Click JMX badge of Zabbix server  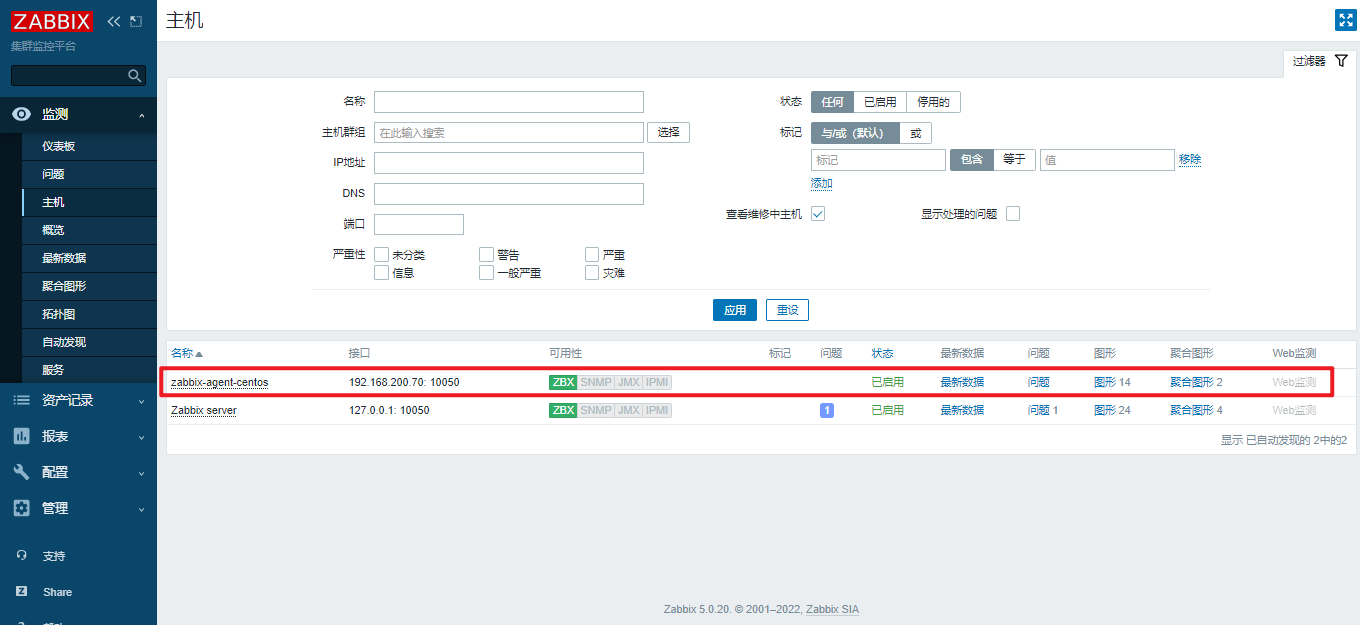click(x=628, y=410)
